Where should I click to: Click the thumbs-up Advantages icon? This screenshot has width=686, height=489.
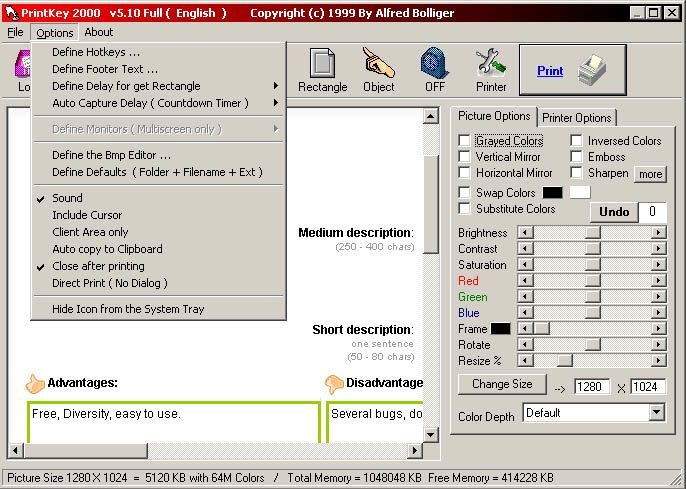(35, 384)
